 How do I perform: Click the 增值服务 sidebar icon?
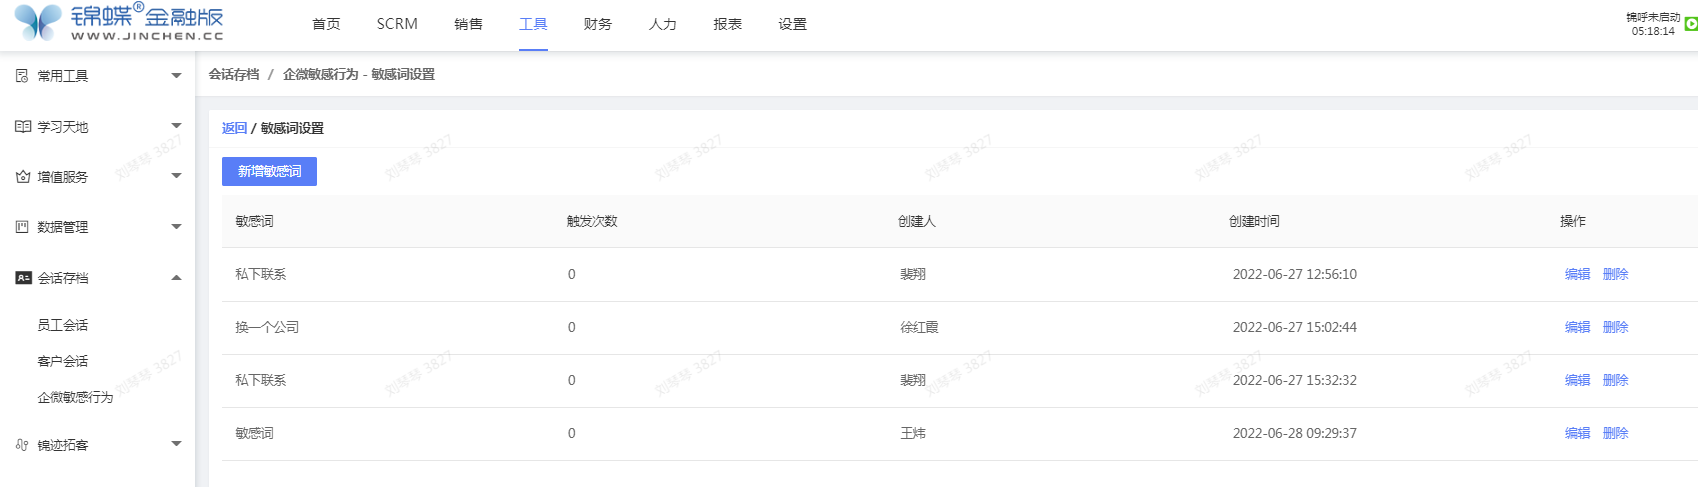tap(23, 177)
